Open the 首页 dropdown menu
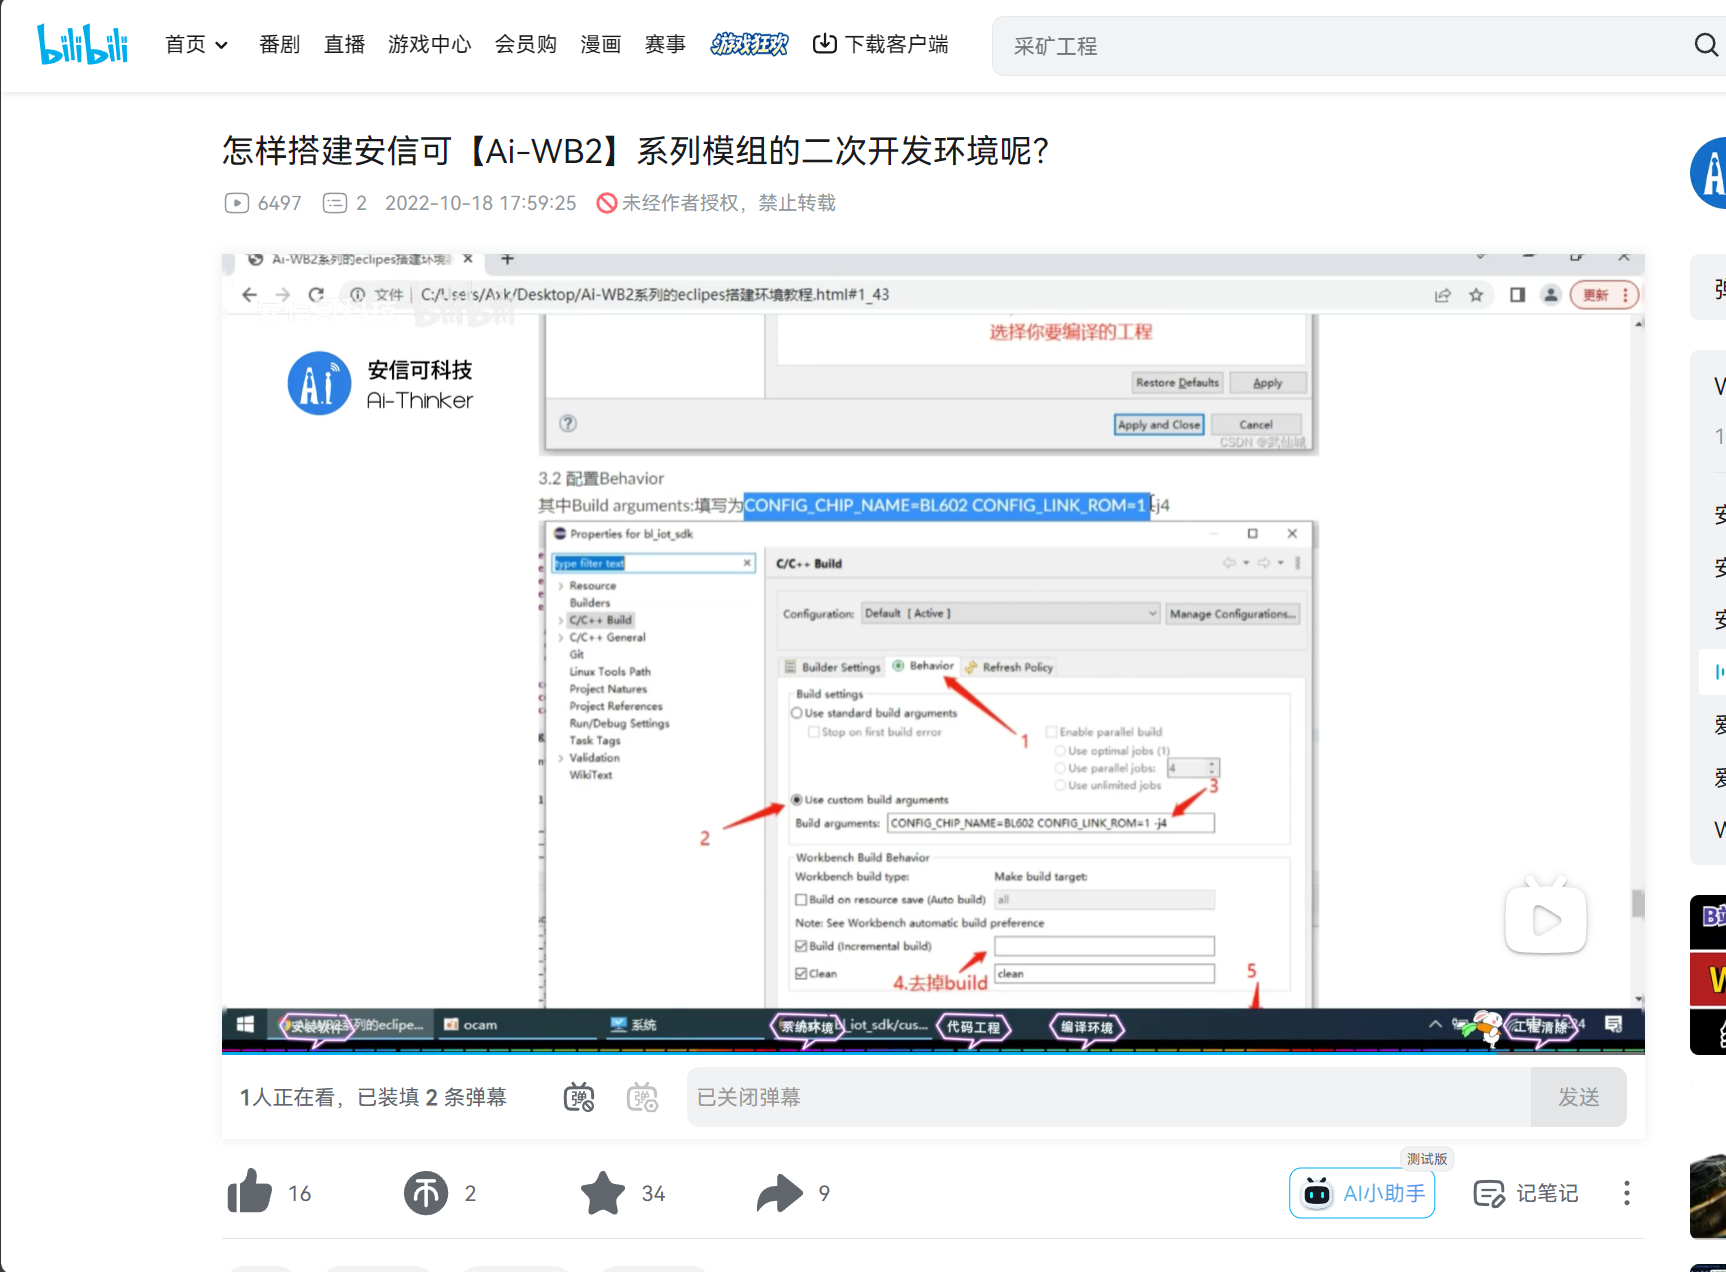The height and width of the screenshot is (1272, 1726). pyautogui.click(x=196, y=44)
